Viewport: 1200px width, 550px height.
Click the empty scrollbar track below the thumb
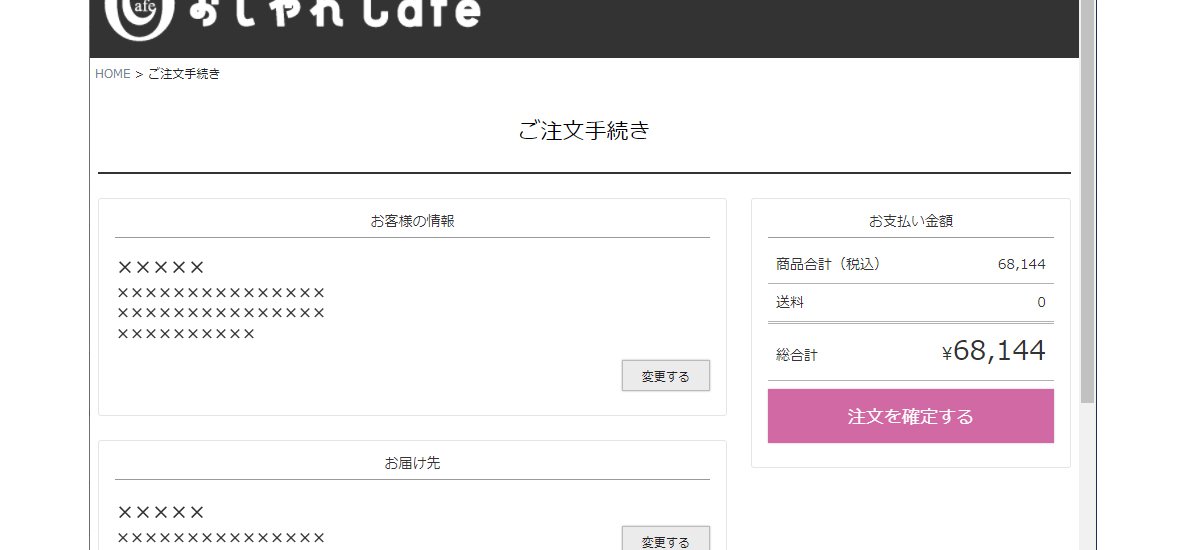[x=1087, y=475]
